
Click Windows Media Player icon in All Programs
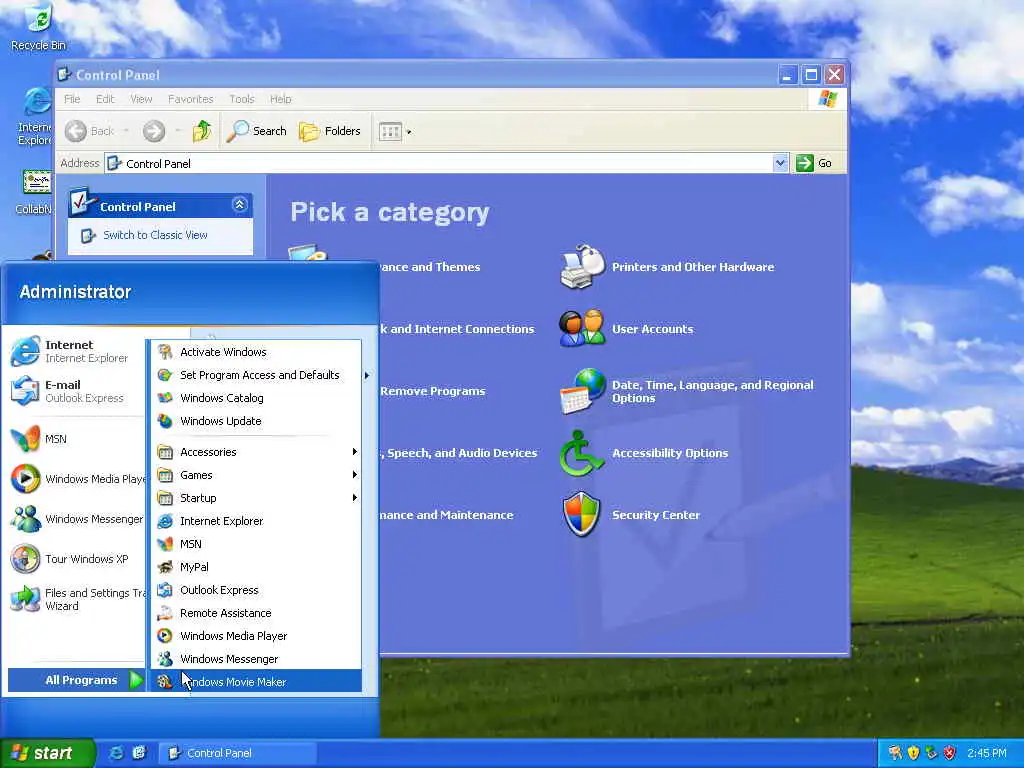click(x=165, y=635)
